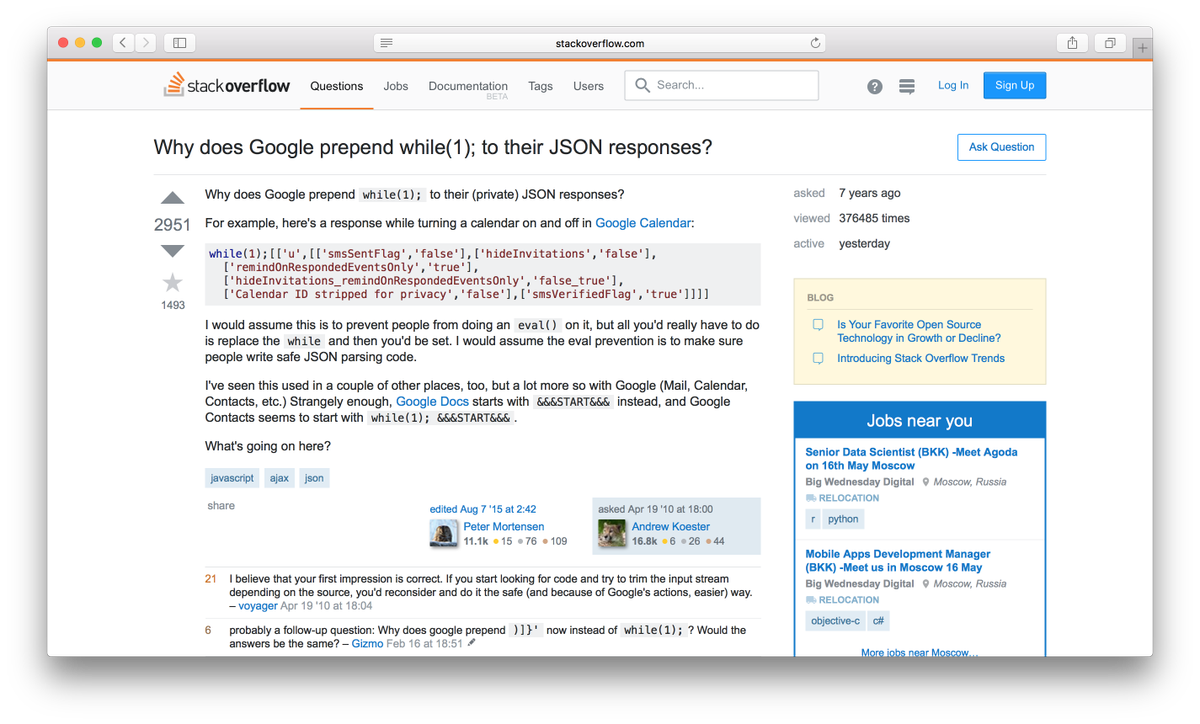
Task: Go forward with Safari's forward arrow
Action: (x=146, y=43)
